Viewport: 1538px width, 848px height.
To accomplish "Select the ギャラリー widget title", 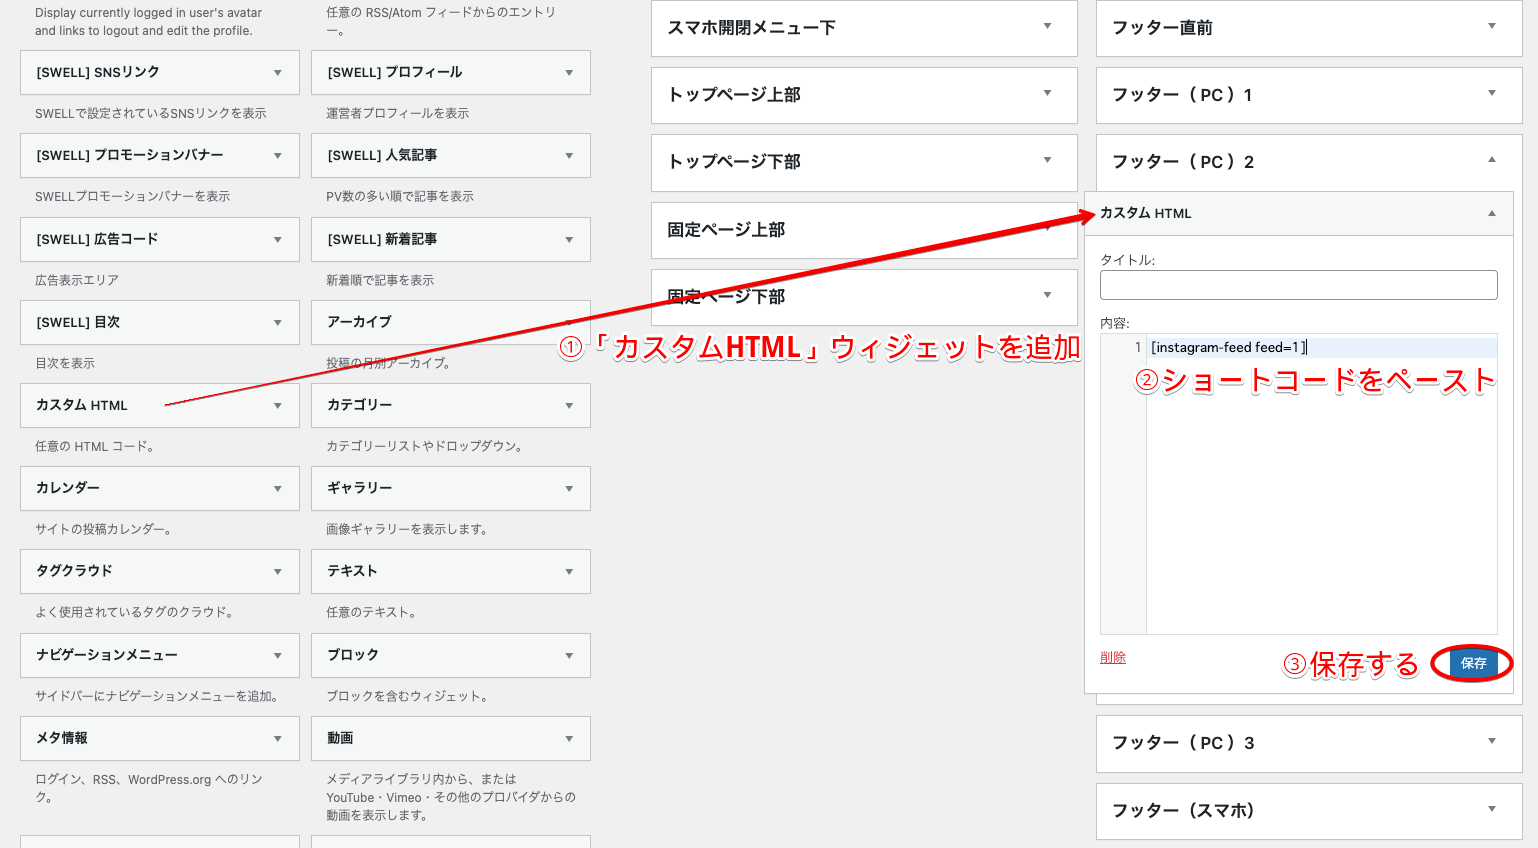I will pyautogui.click(x=359, y=487).
